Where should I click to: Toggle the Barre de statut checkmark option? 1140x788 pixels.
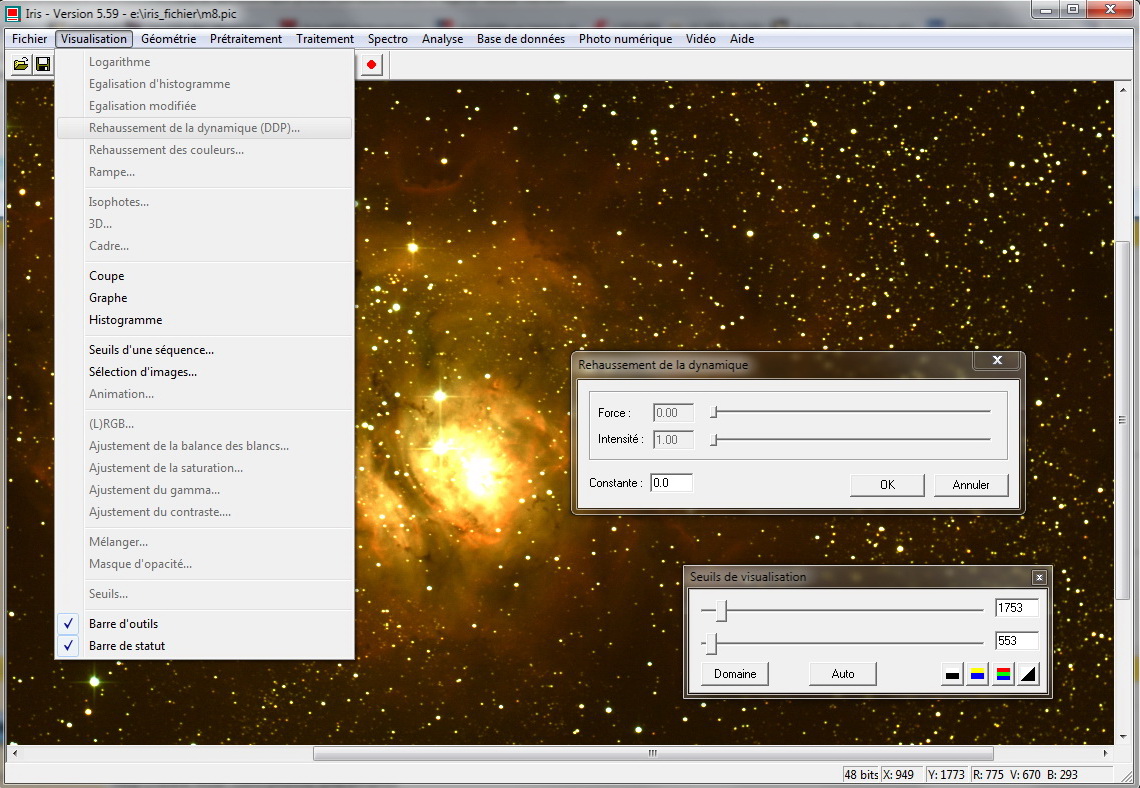tap(205, 646)
